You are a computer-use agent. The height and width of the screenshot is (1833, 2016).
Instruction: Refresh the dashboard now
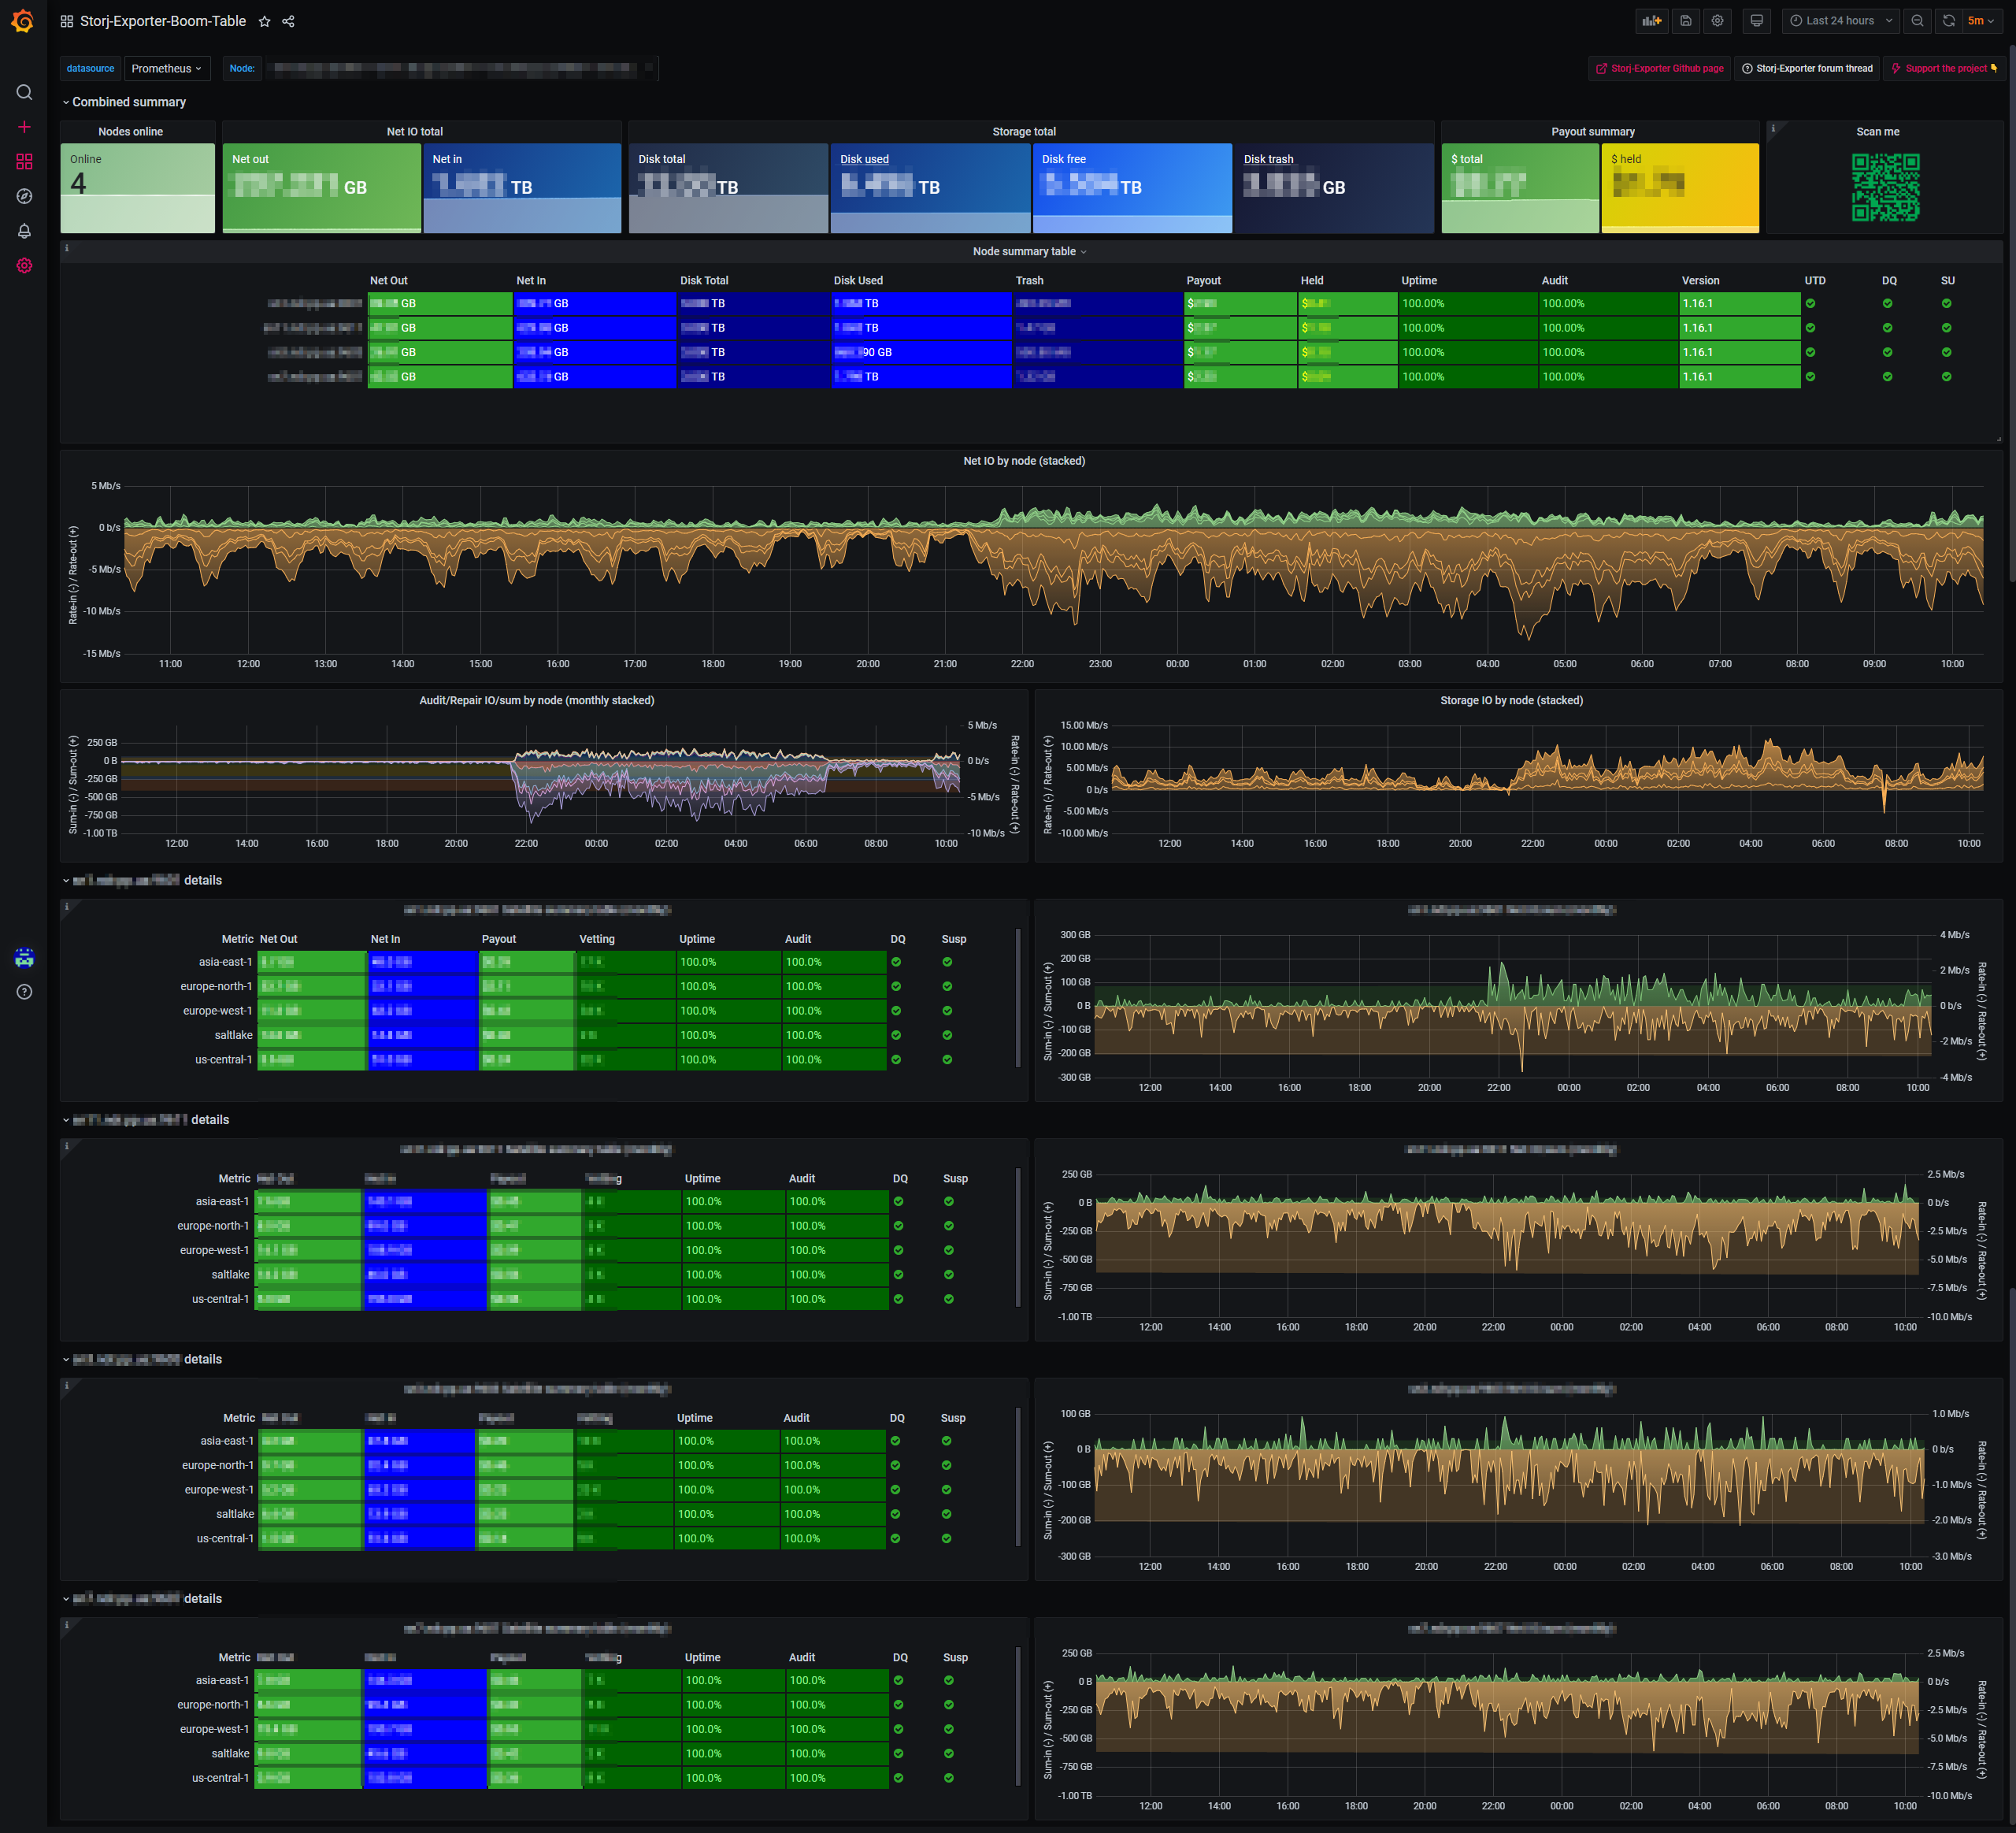pyautogui.click(x=1948, y=21)
